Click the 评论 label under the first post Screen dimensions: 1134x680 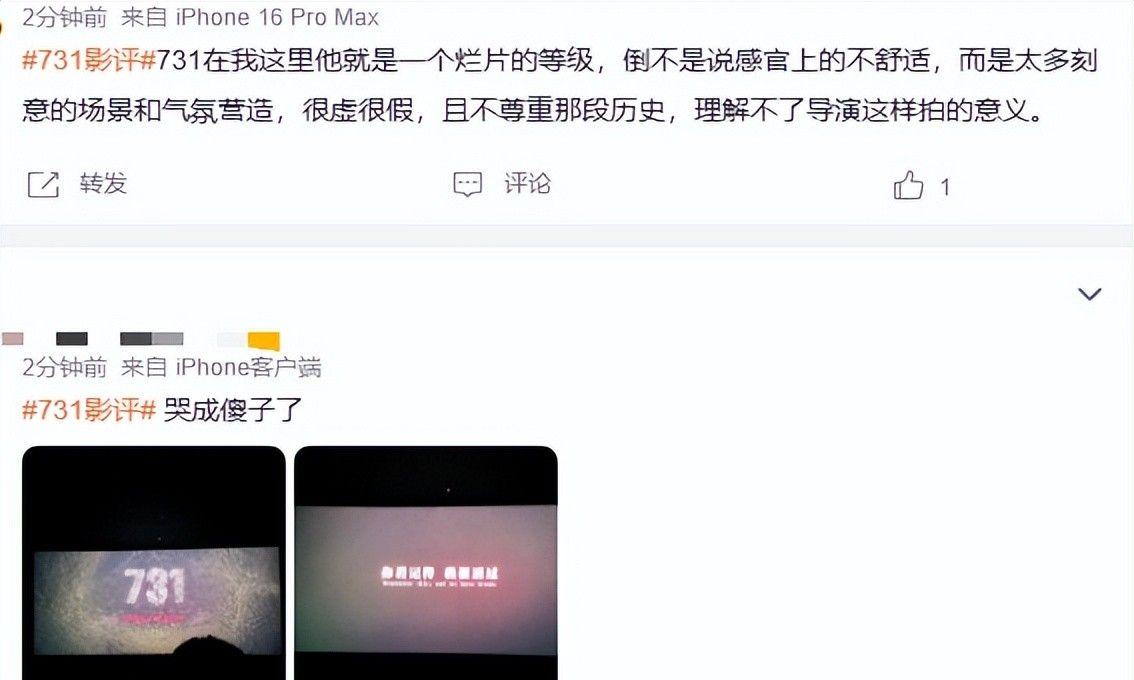(x=527, y=184)
